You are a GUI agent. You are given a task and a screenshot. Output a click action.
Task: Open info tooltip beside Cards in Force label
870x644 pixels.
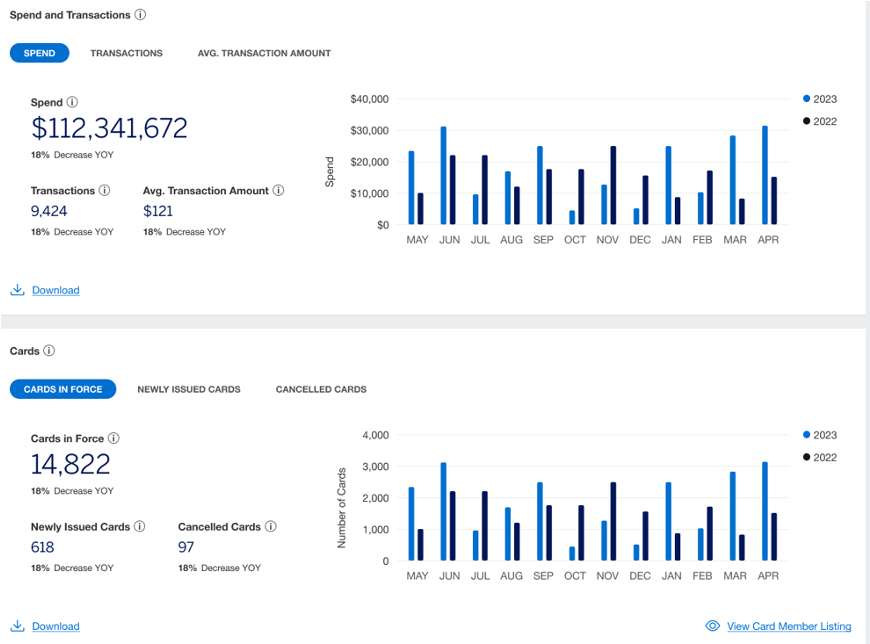point(114,438)
